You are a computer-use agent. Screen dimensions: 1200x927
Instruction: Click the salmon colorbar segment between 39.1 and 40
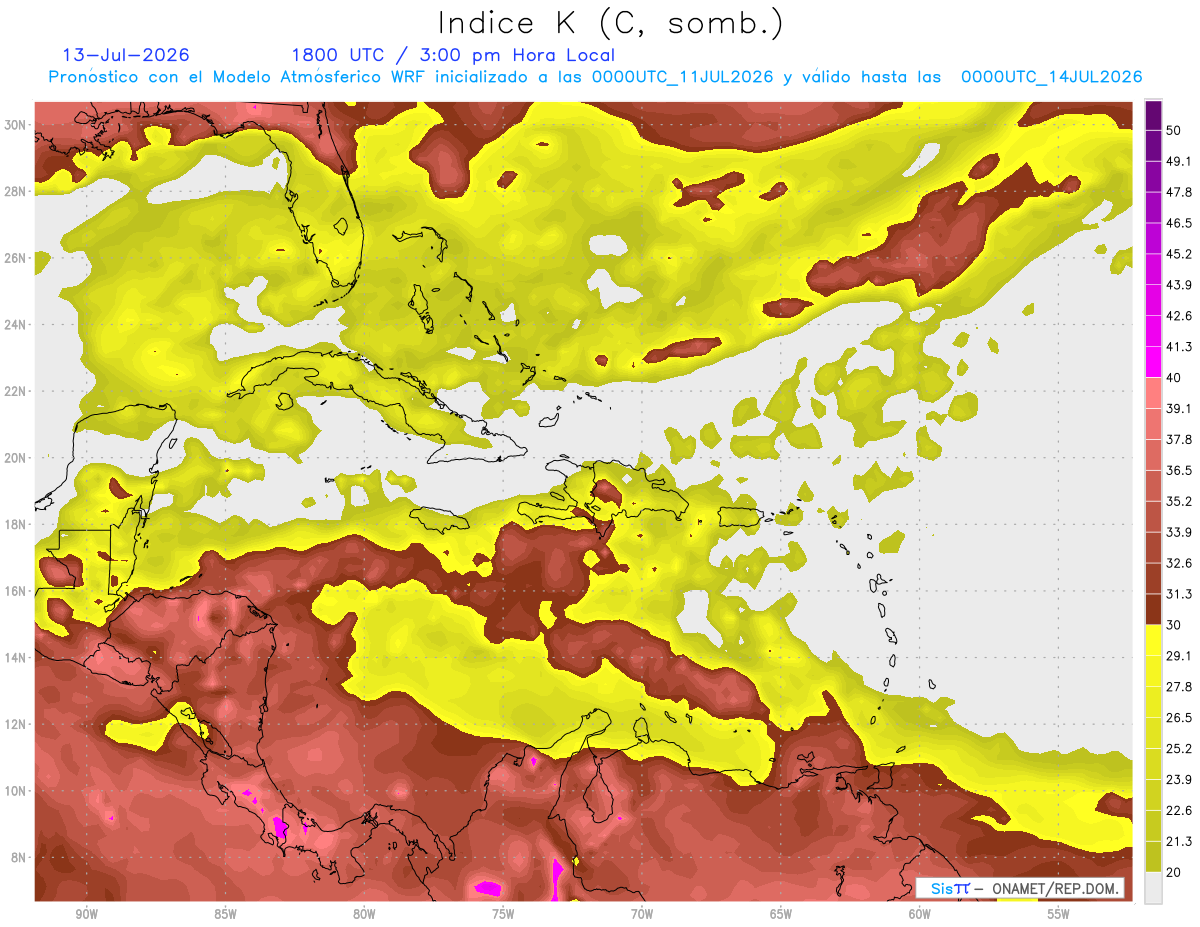pyautogui.click(x=1153, y=392)
